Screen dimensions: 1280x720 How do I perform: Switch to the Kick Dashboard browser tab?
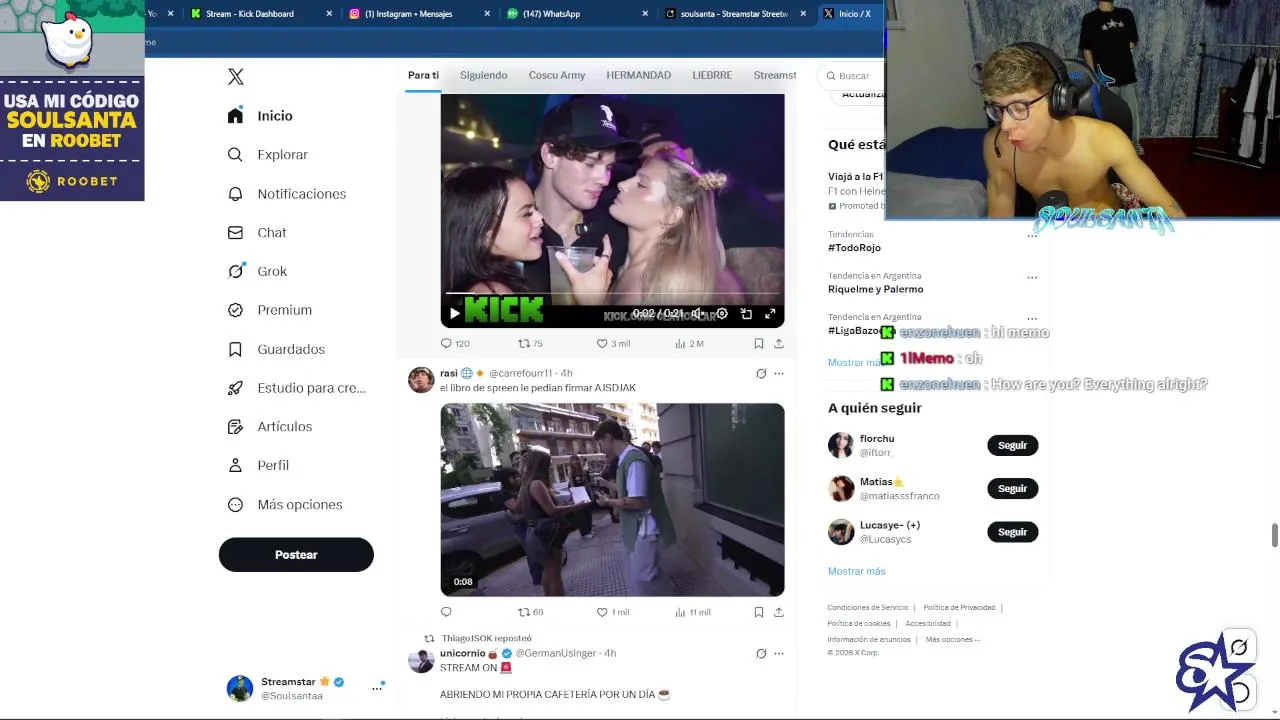point(262,14)
